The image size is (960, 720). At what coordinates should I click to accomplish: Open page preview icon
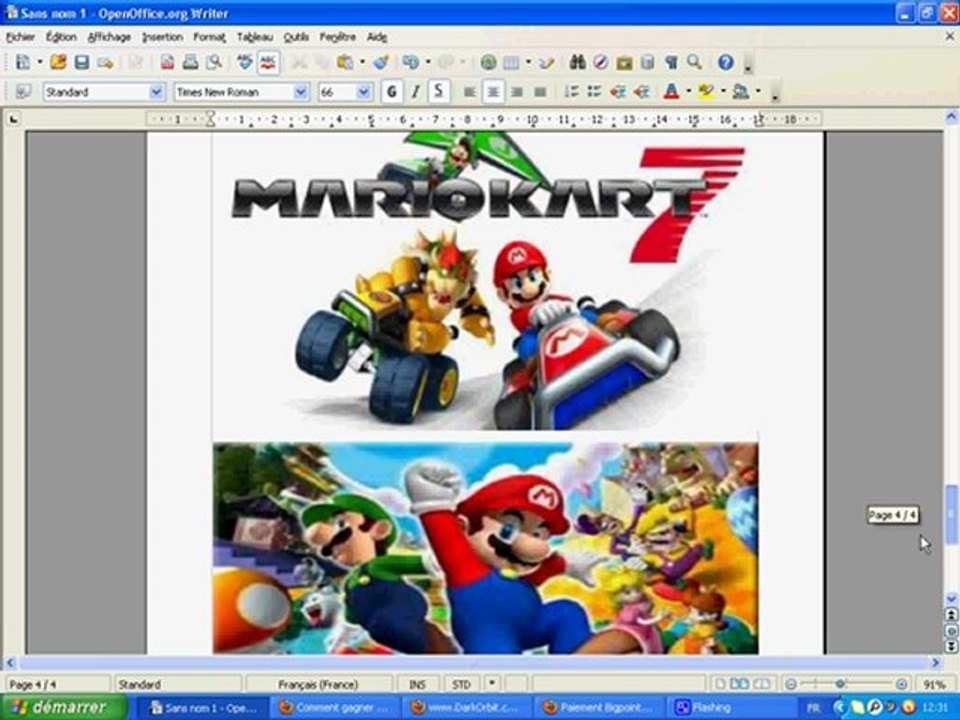coord(214,62)
